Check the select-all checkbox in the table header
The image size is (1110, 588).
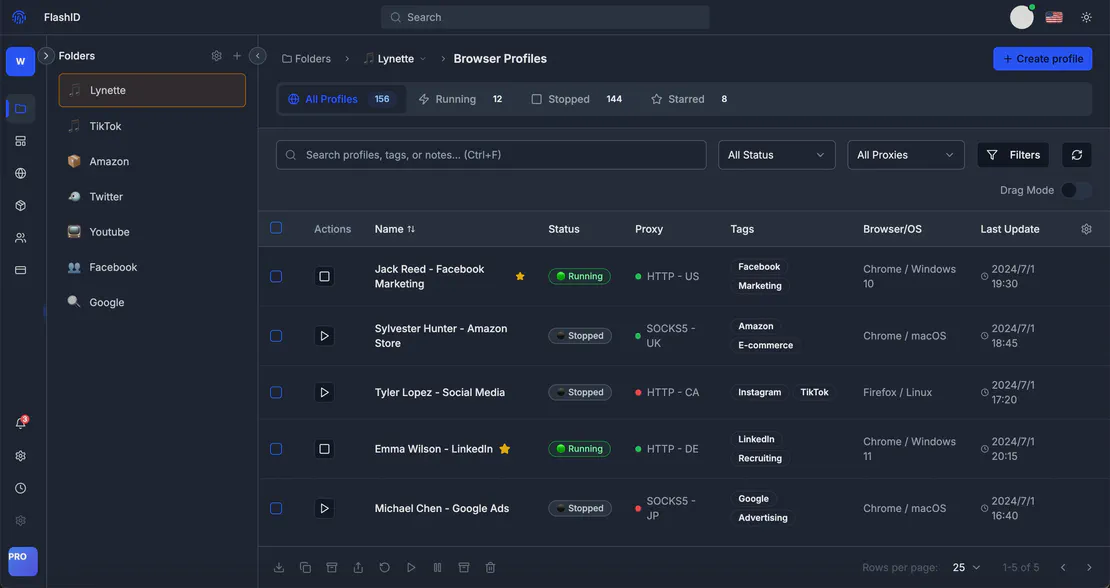[x=276, y=228]
